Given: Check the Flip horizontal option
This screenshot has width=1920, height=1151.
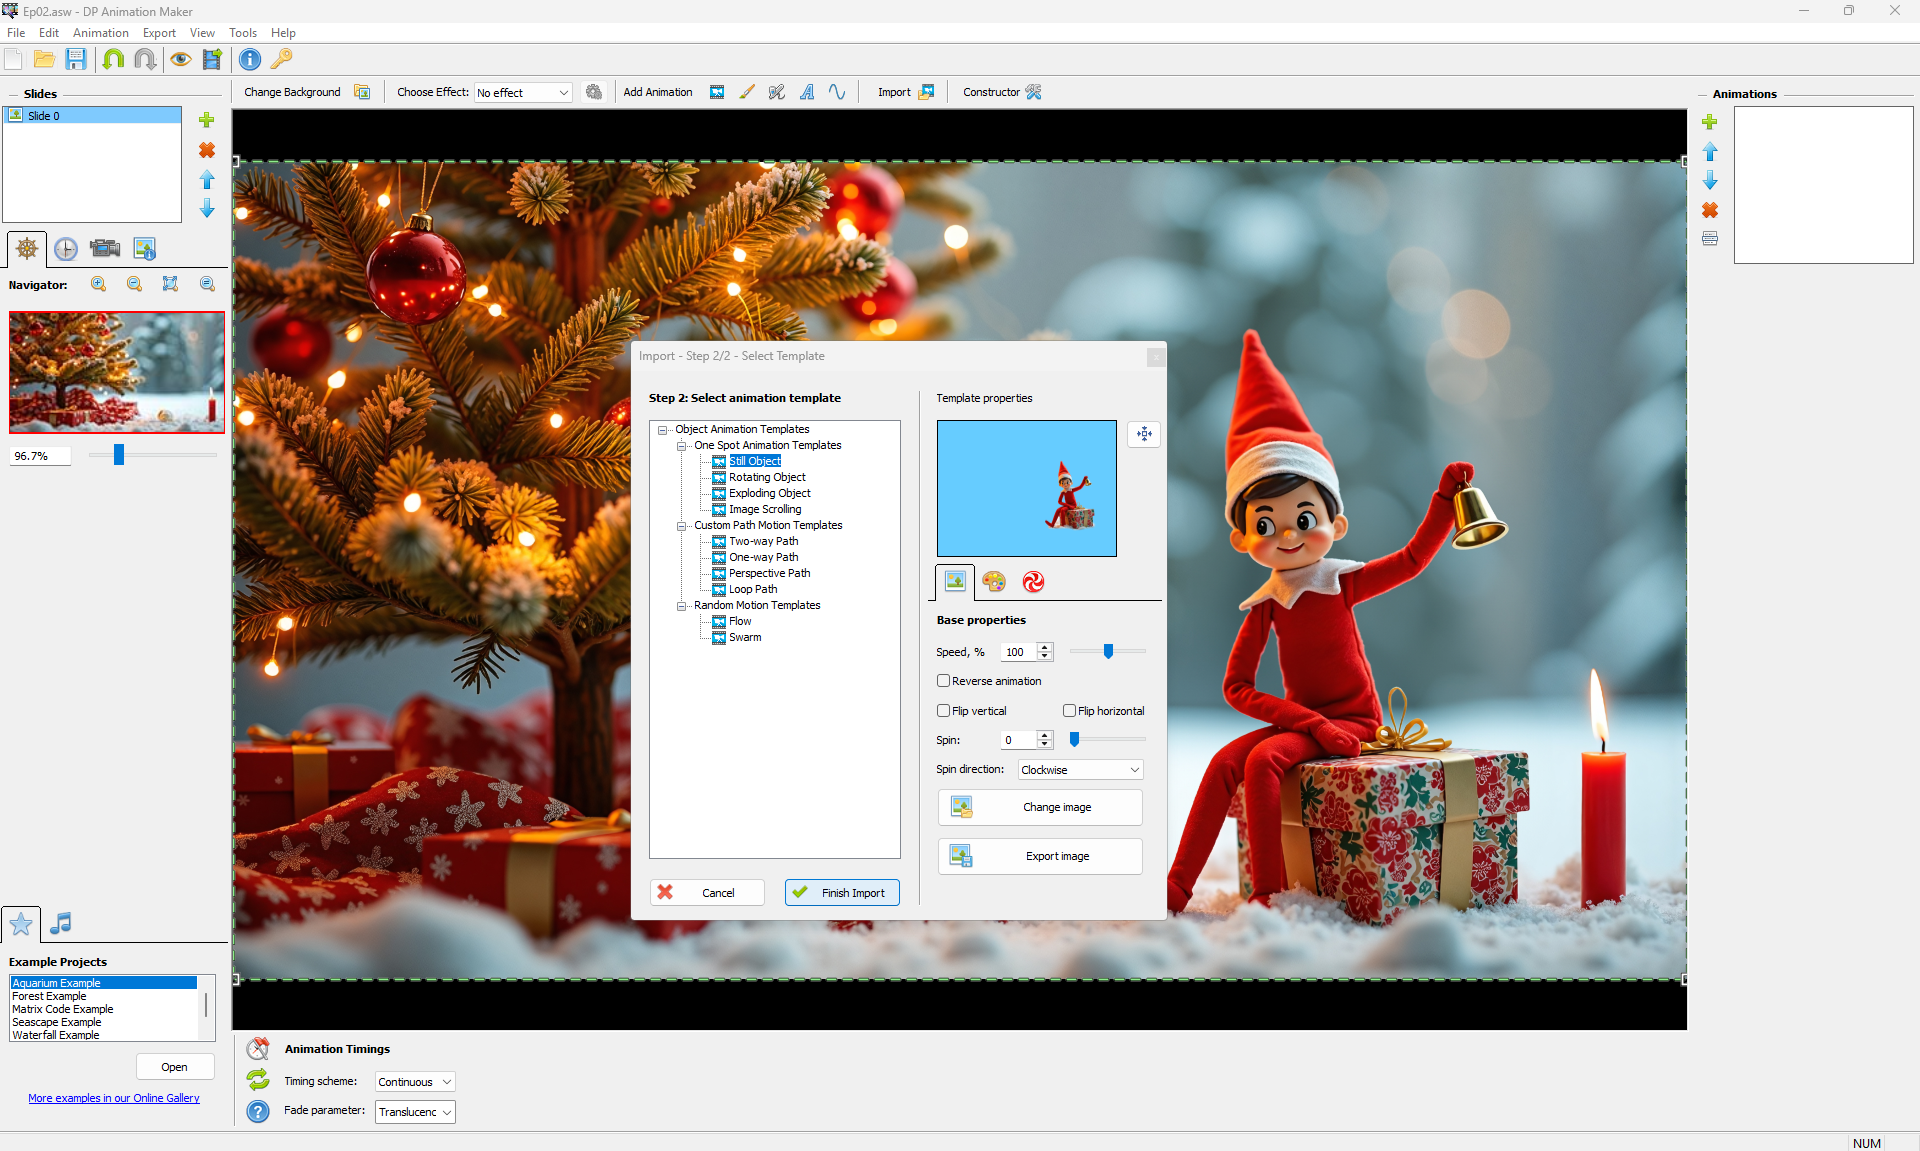Looking at the screenshot, I should pyautogui.click(x=1069, y=711).
